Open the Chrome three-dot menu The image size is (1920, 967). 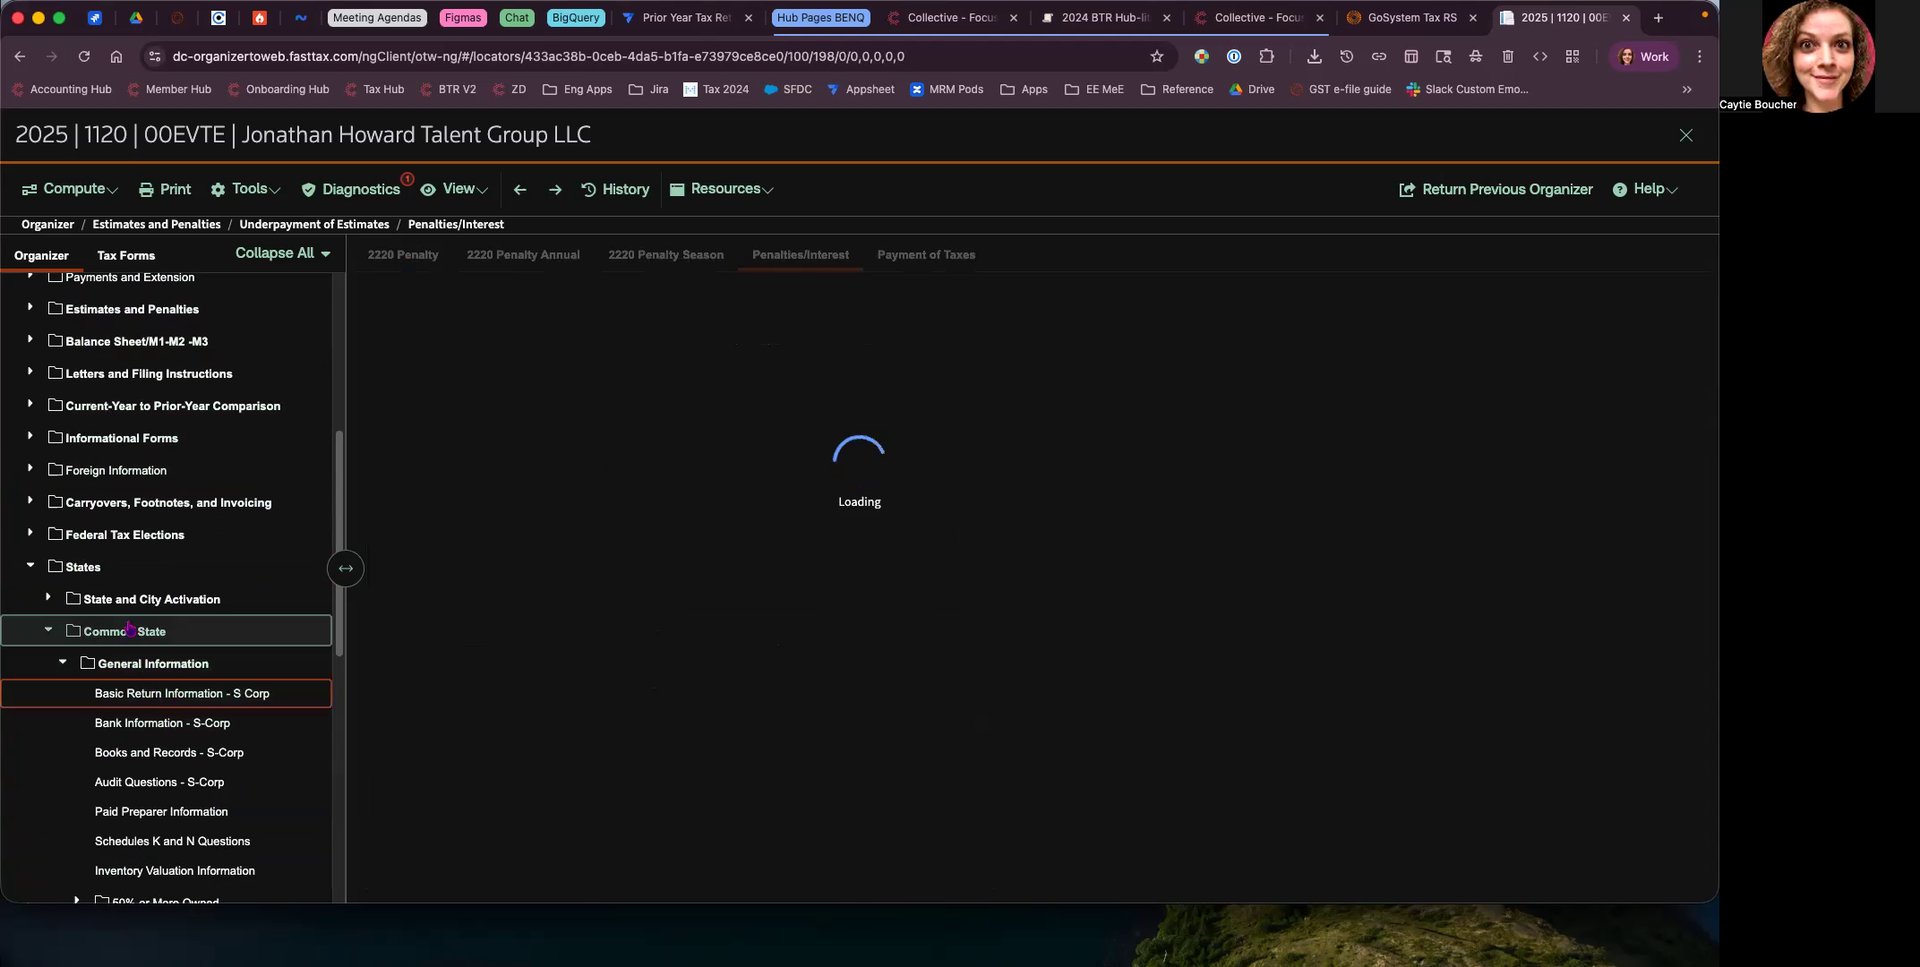1699,57
